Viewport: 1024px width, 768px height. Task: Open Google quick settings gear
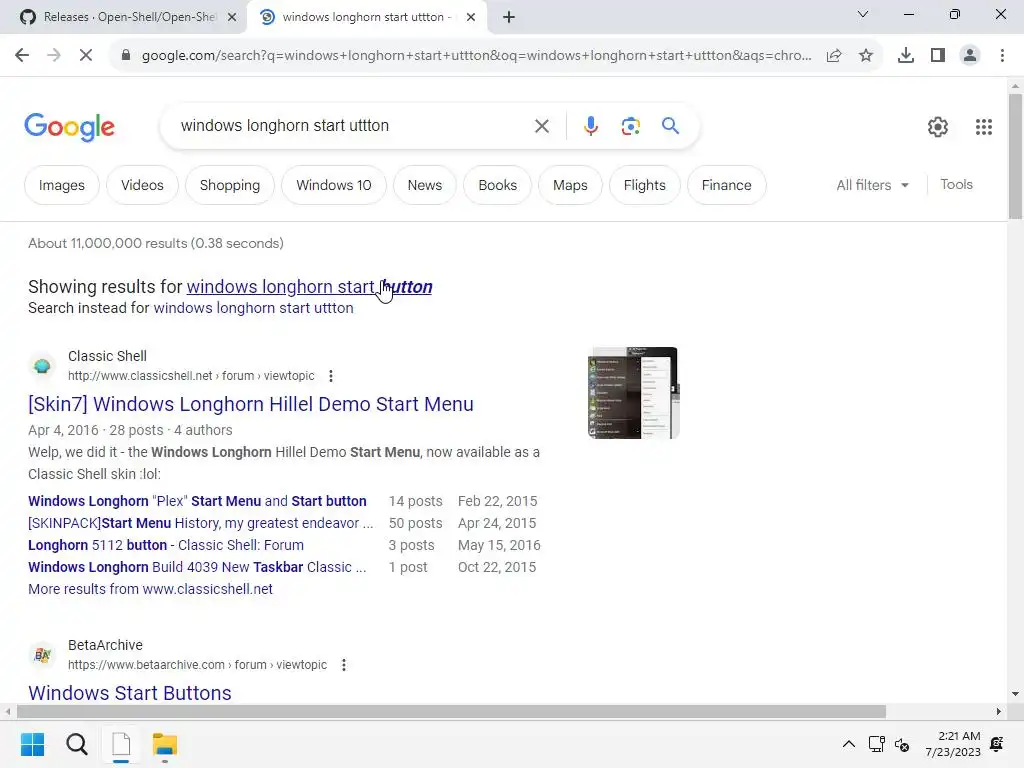938,127
